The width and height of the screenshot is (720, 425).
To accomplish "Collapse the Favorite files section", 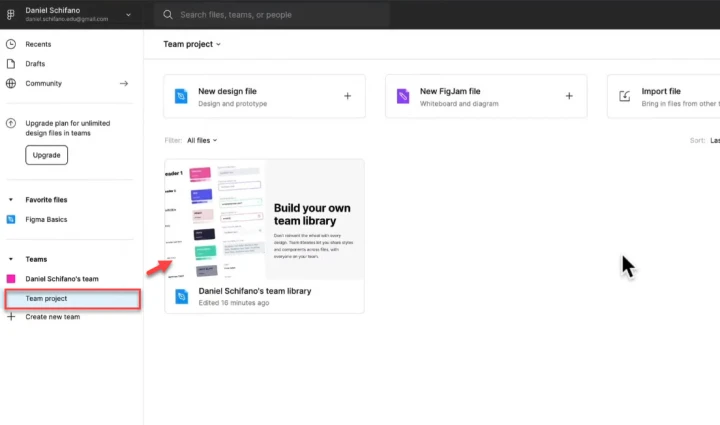I will (x=11, y=200).
